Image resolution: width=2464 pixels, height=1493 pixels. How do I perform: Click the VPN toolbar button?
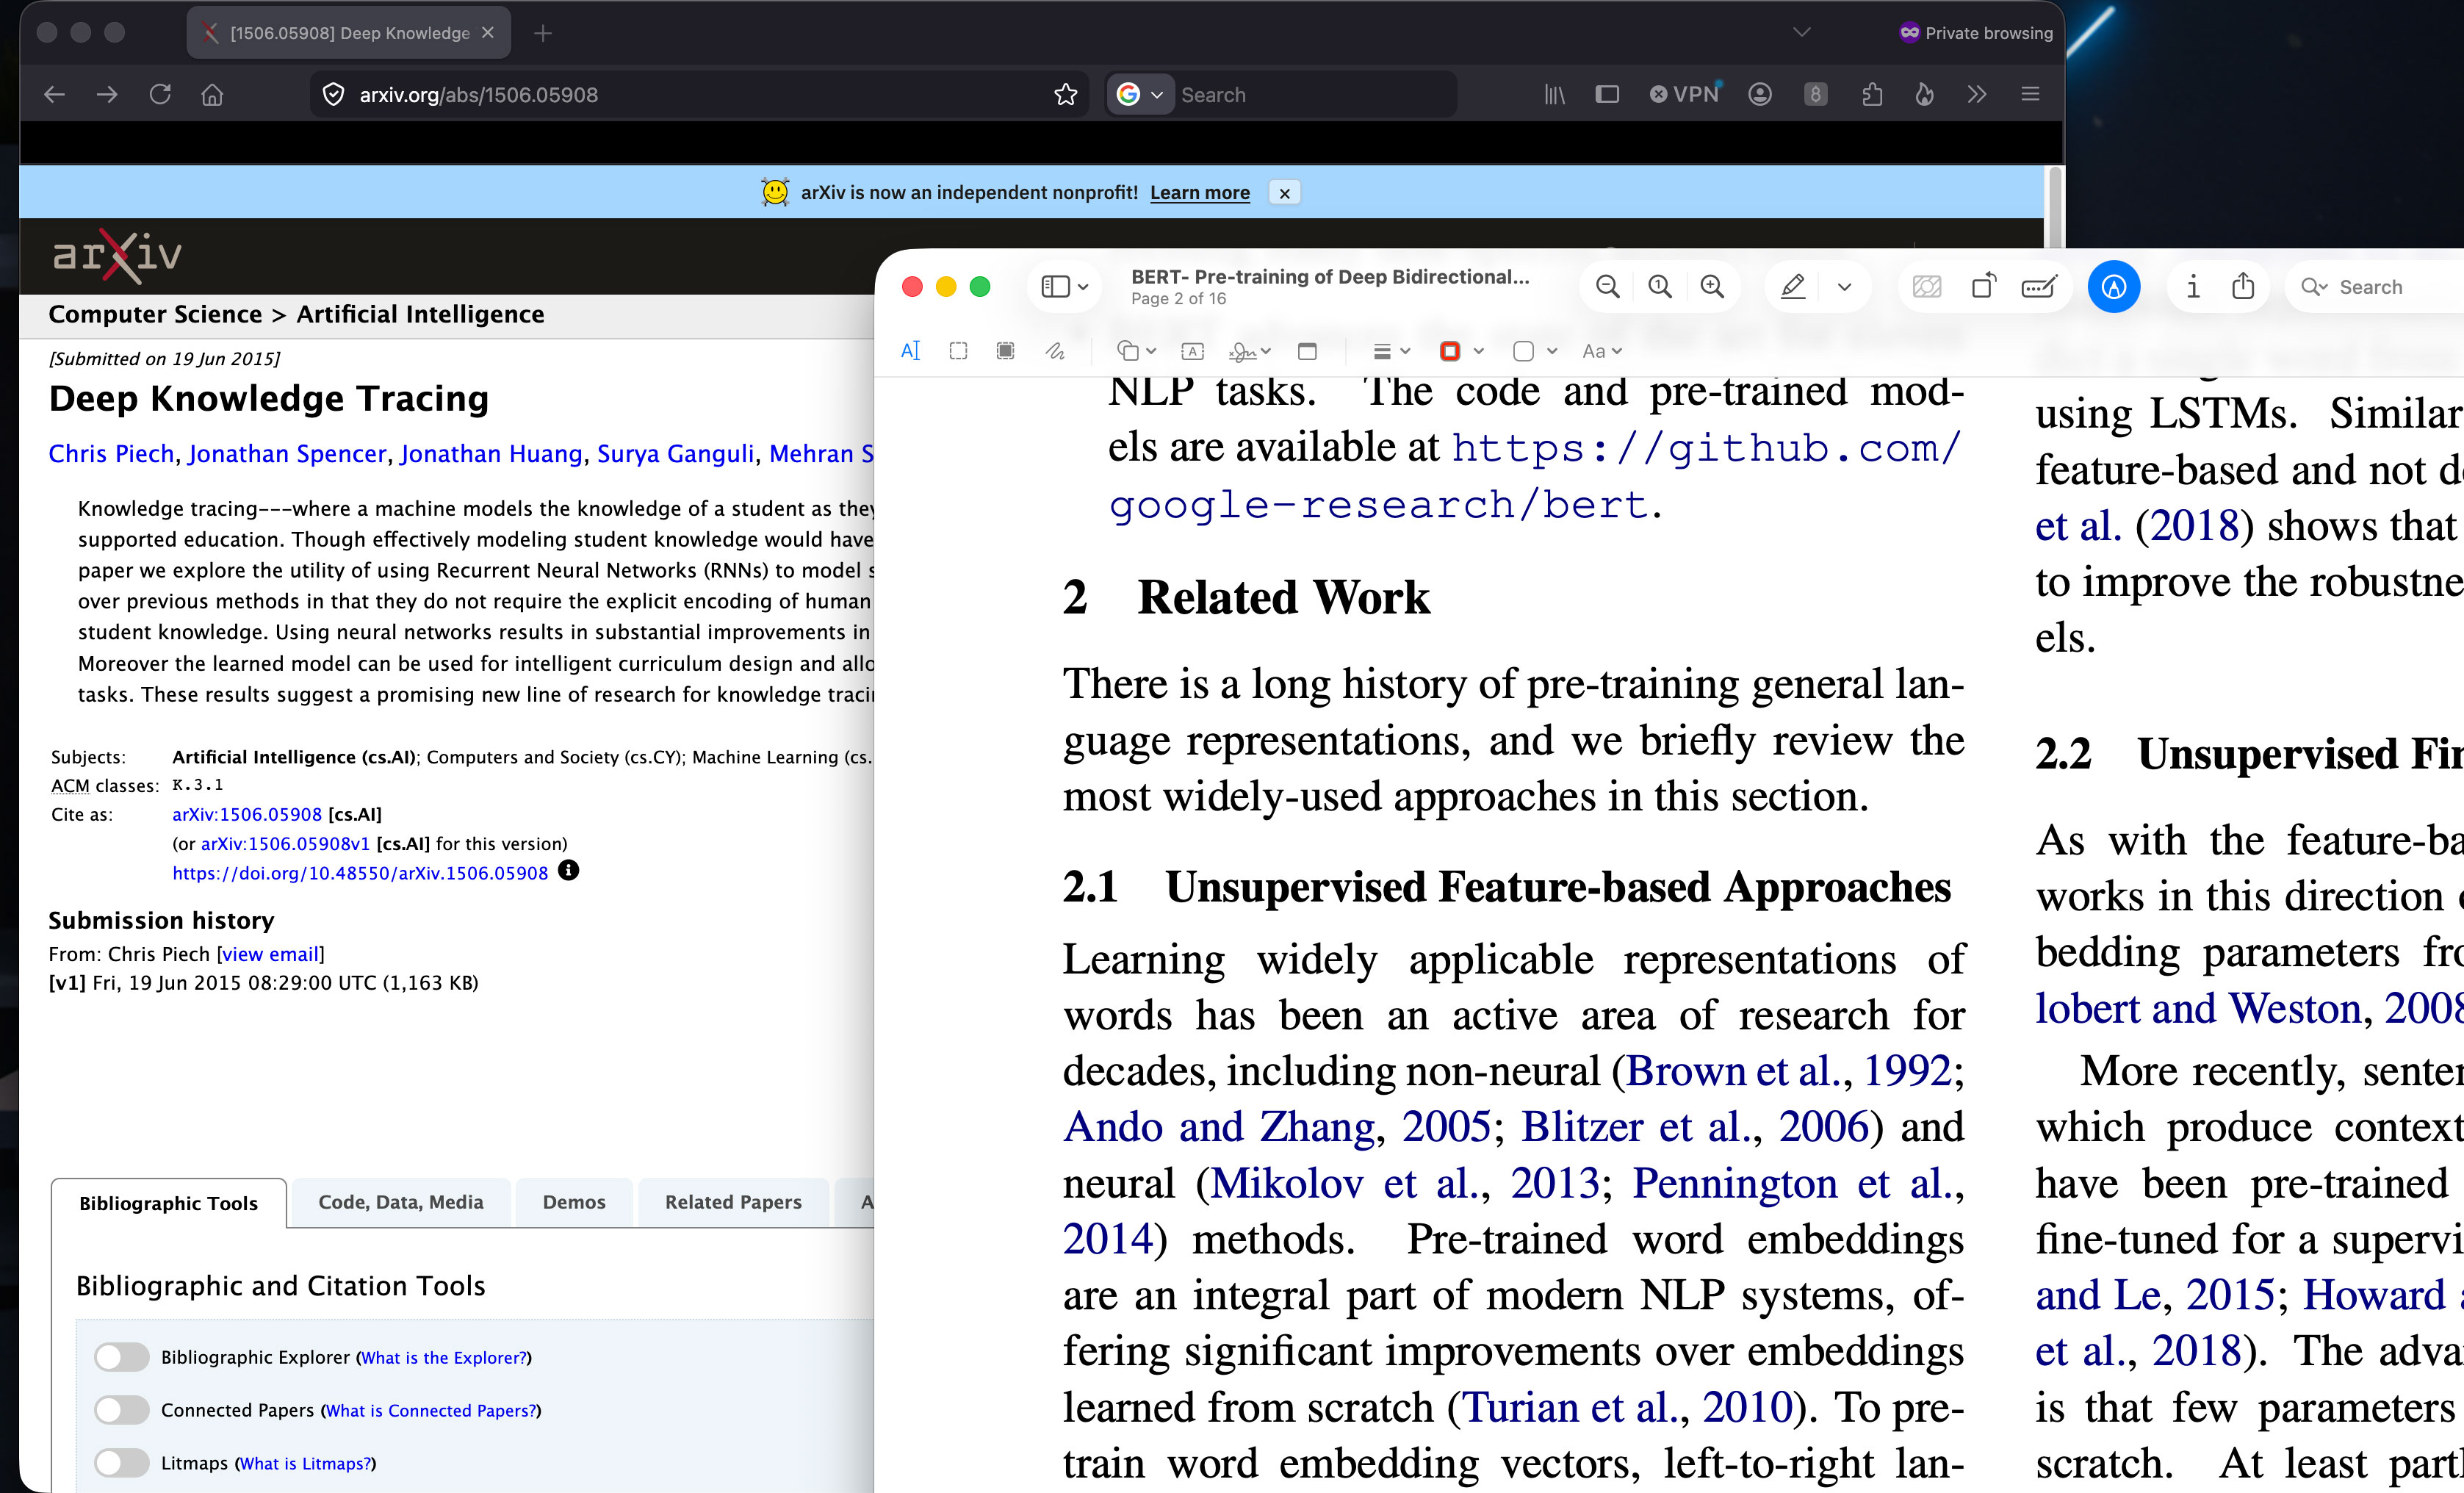tap(1684, 94)
